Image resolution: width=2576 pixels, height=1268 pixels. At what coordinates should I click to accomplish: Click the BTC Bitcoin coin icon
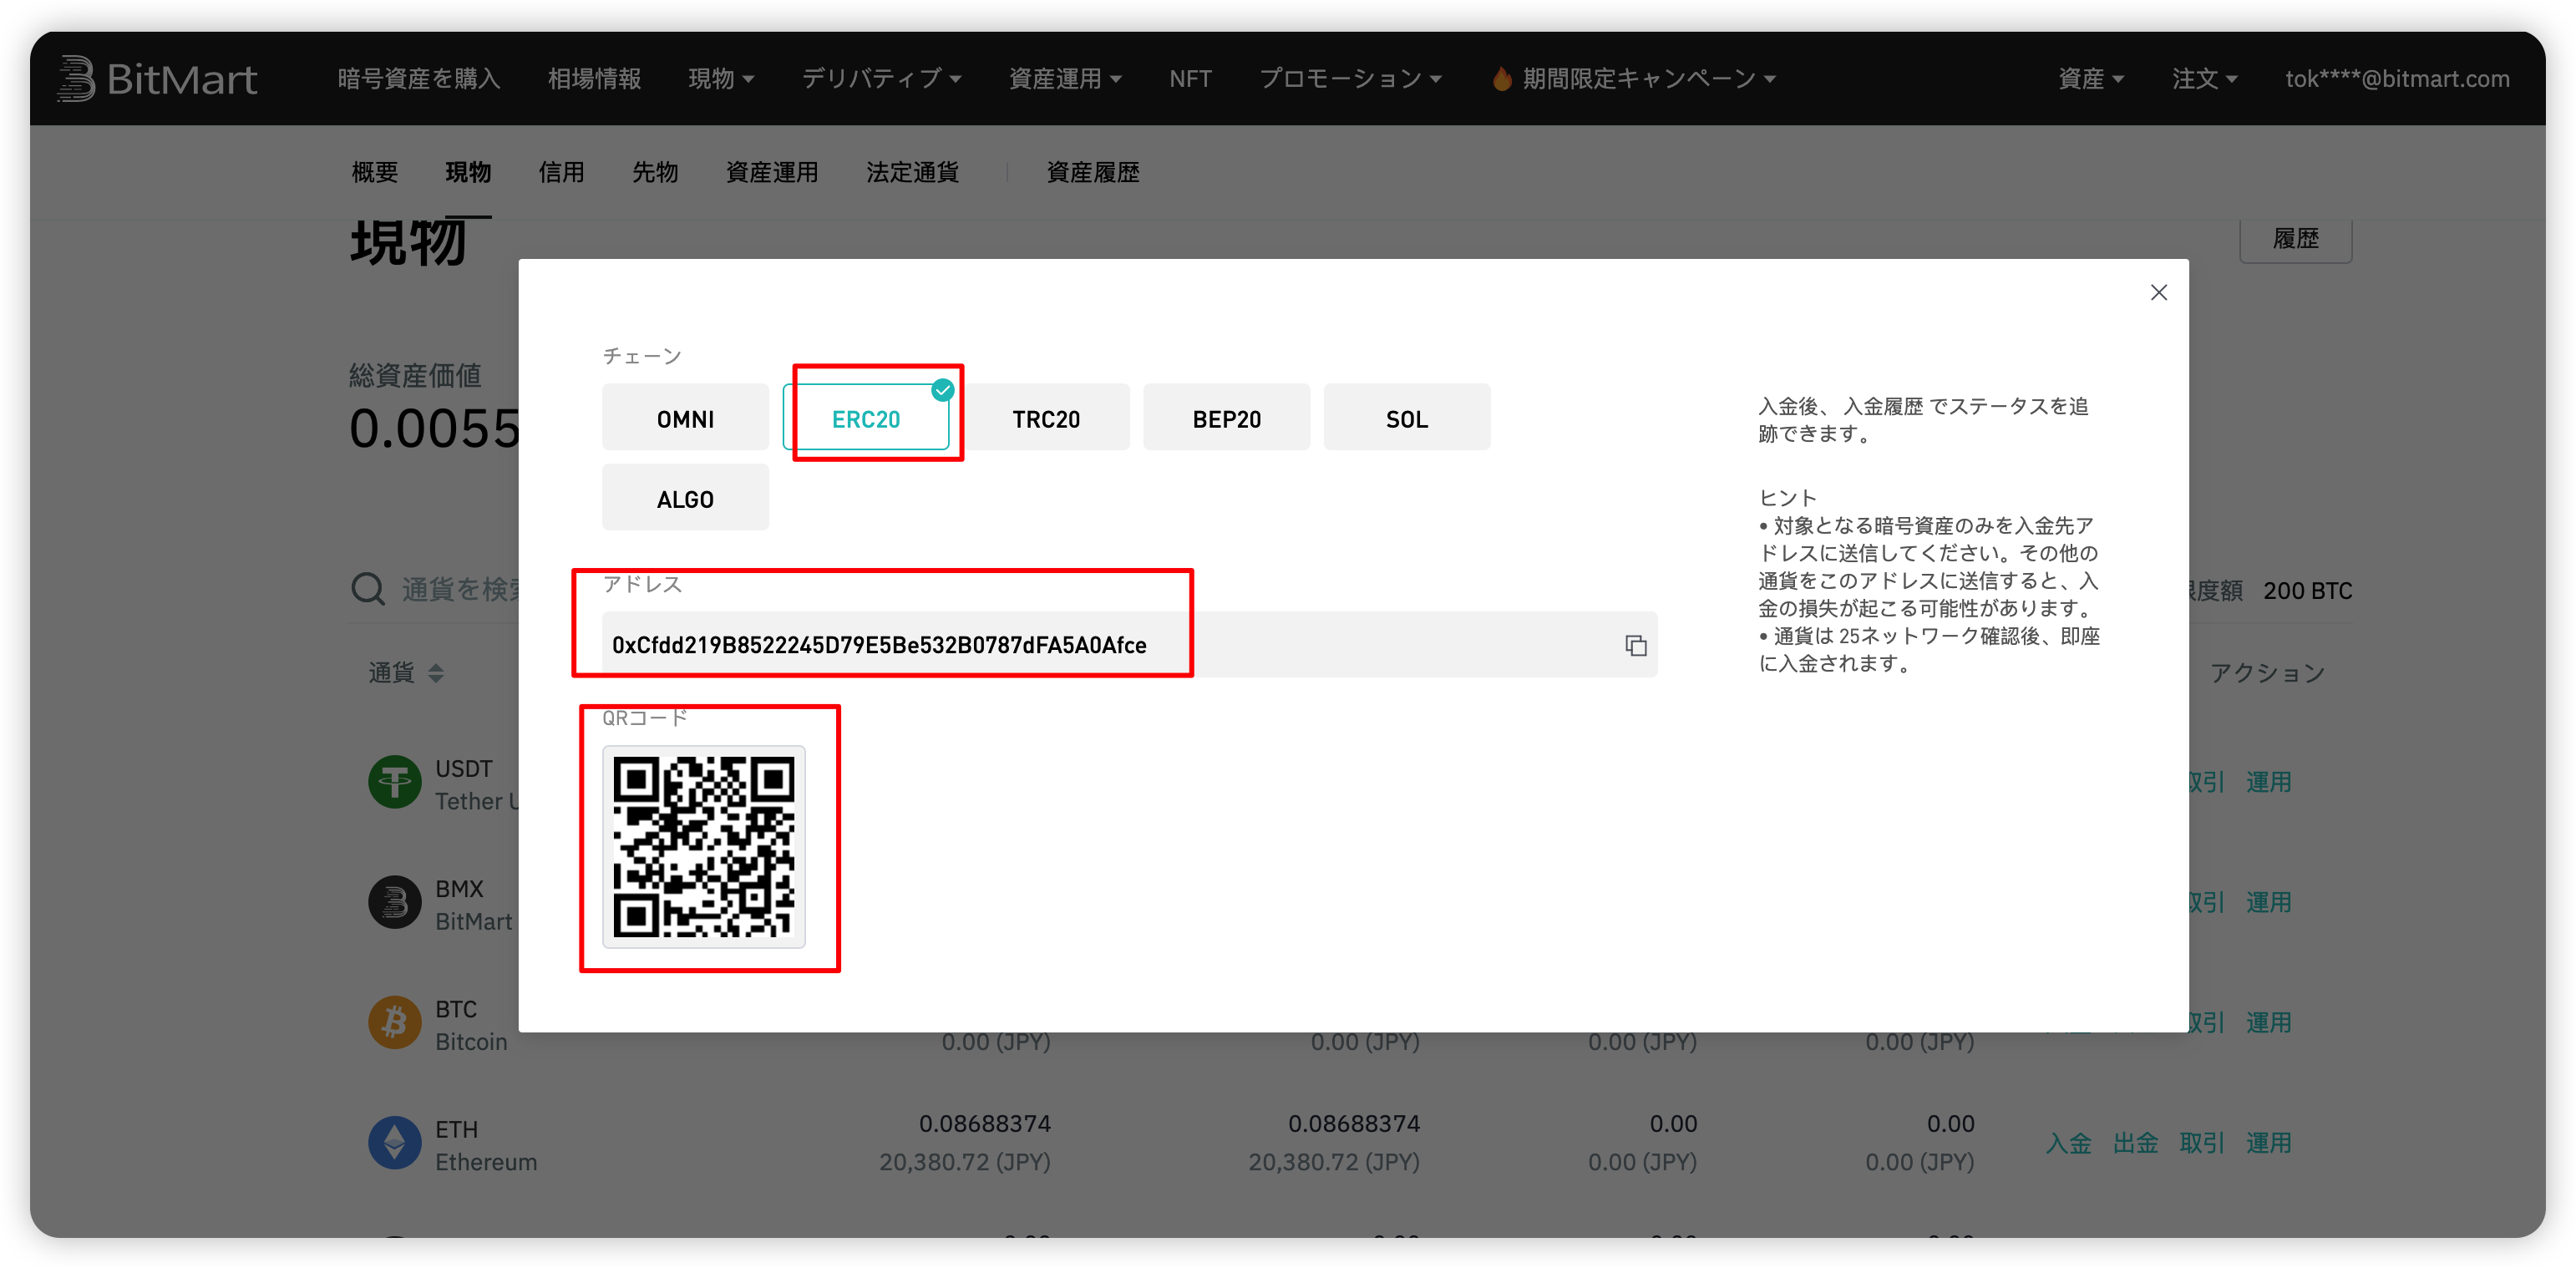click(395, 1022)
